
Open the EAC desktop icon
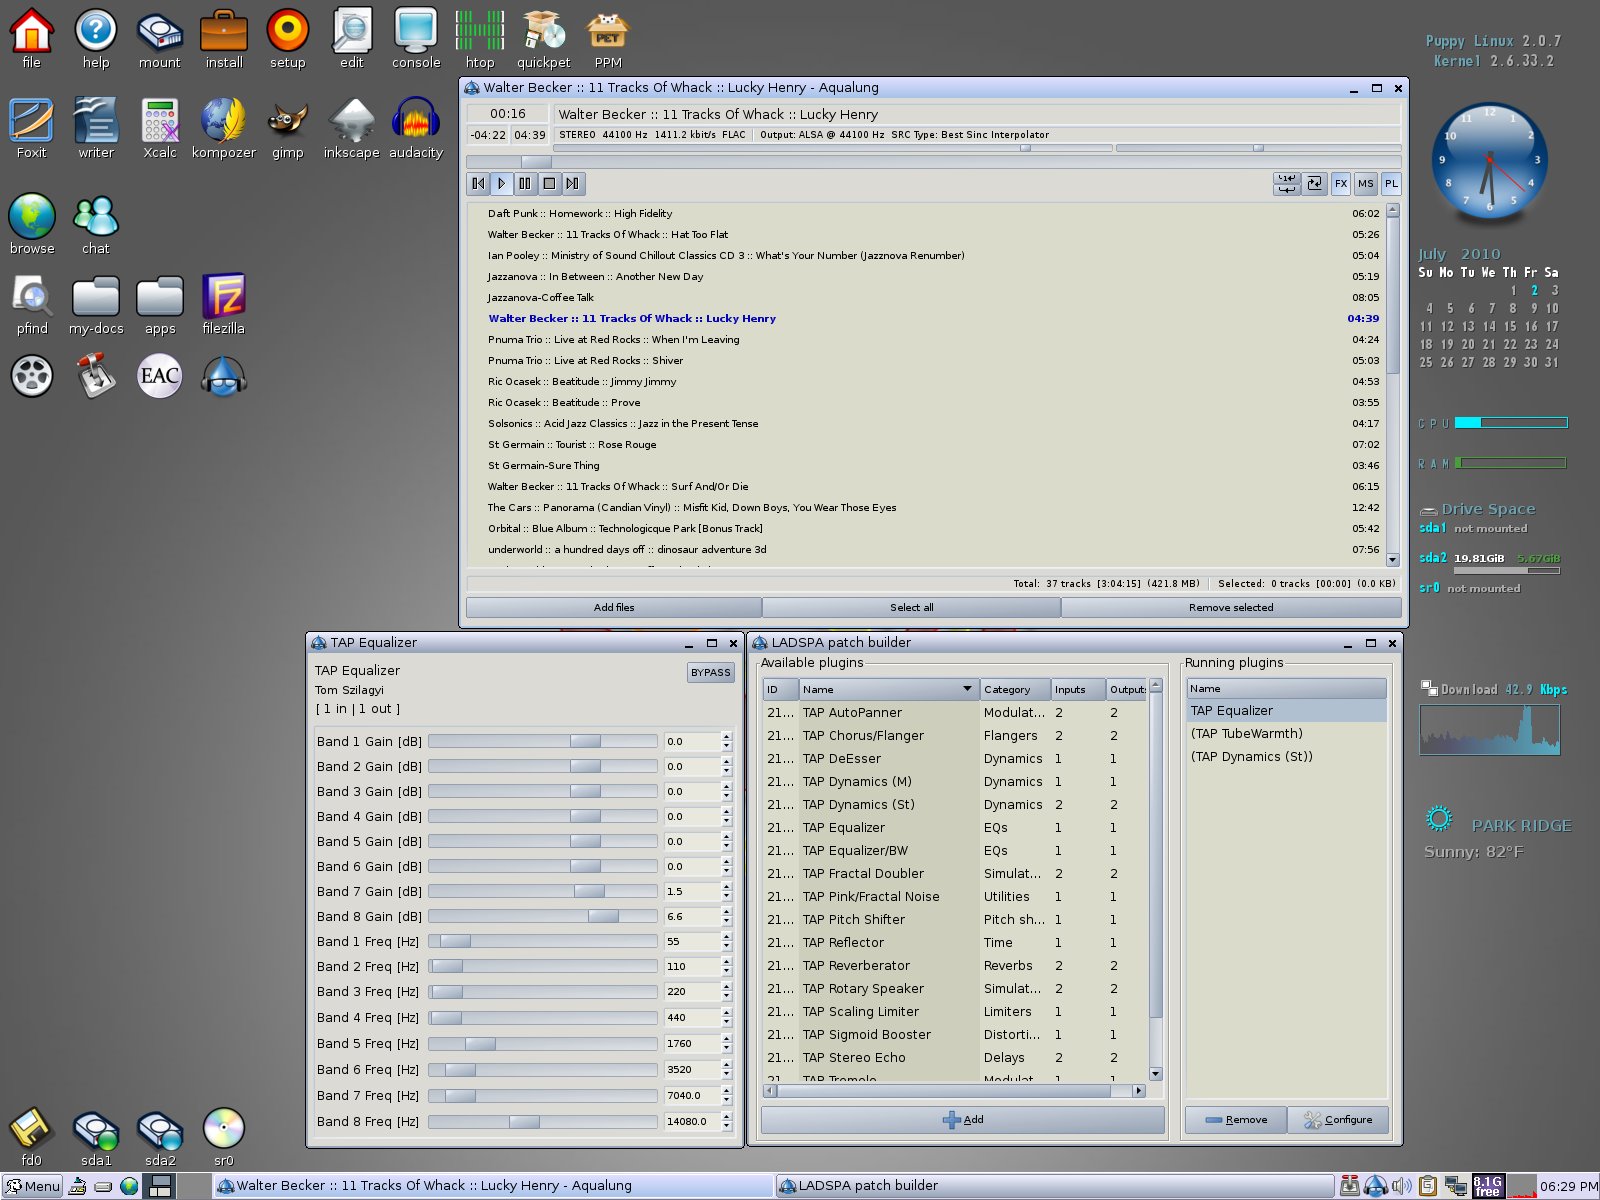160,376
